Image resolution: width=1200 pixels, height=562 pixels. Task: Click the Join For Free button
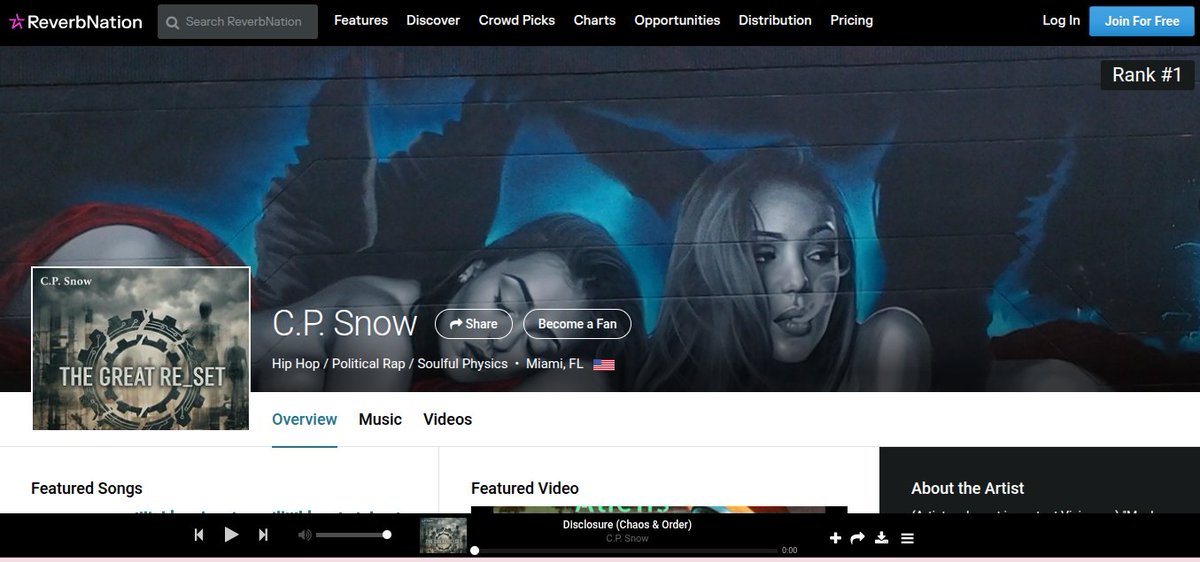(x=1142, y=21)
